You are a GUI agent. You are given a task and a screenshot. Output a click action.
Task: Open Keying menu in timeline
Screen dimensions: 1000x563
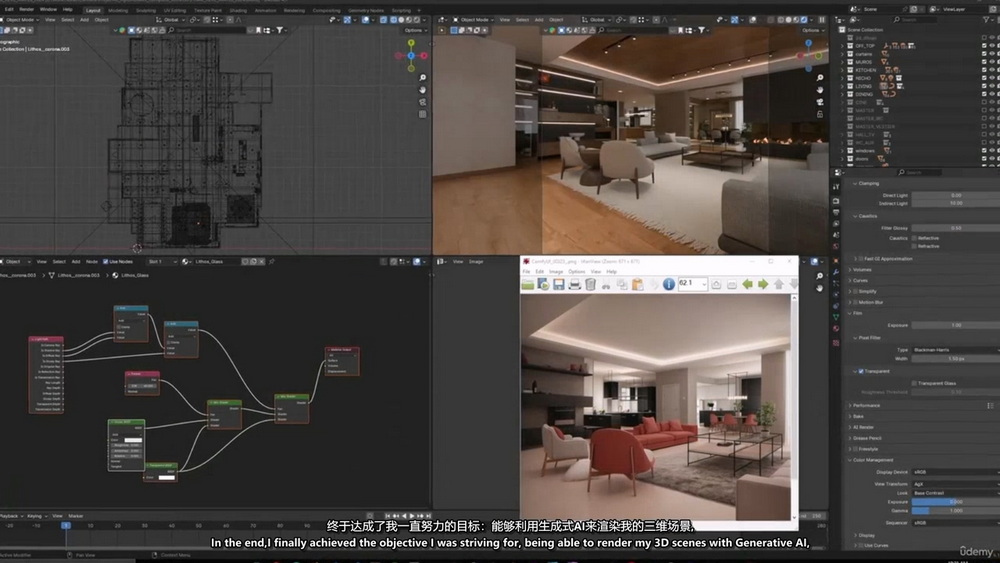(35, 516)
